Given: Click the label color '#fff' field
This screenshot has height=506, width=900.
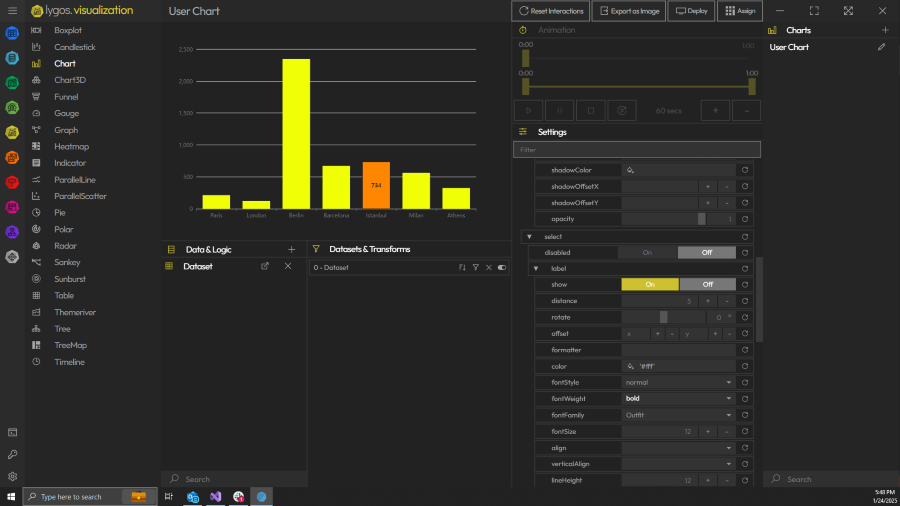Looking at the screenshot, I should [678, 367].
